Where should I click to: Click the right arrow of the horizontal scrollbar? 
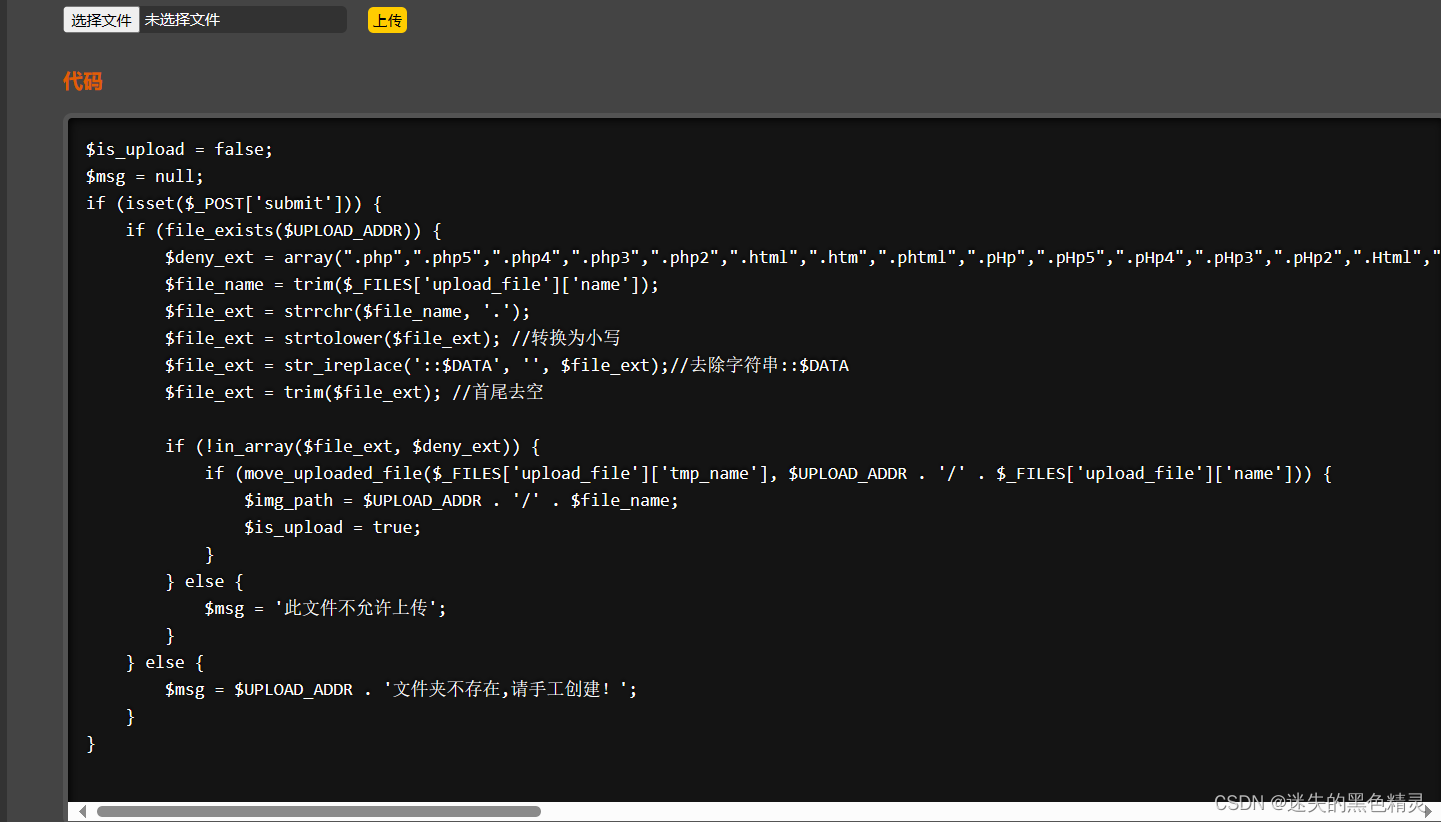tap(1428, 811)
